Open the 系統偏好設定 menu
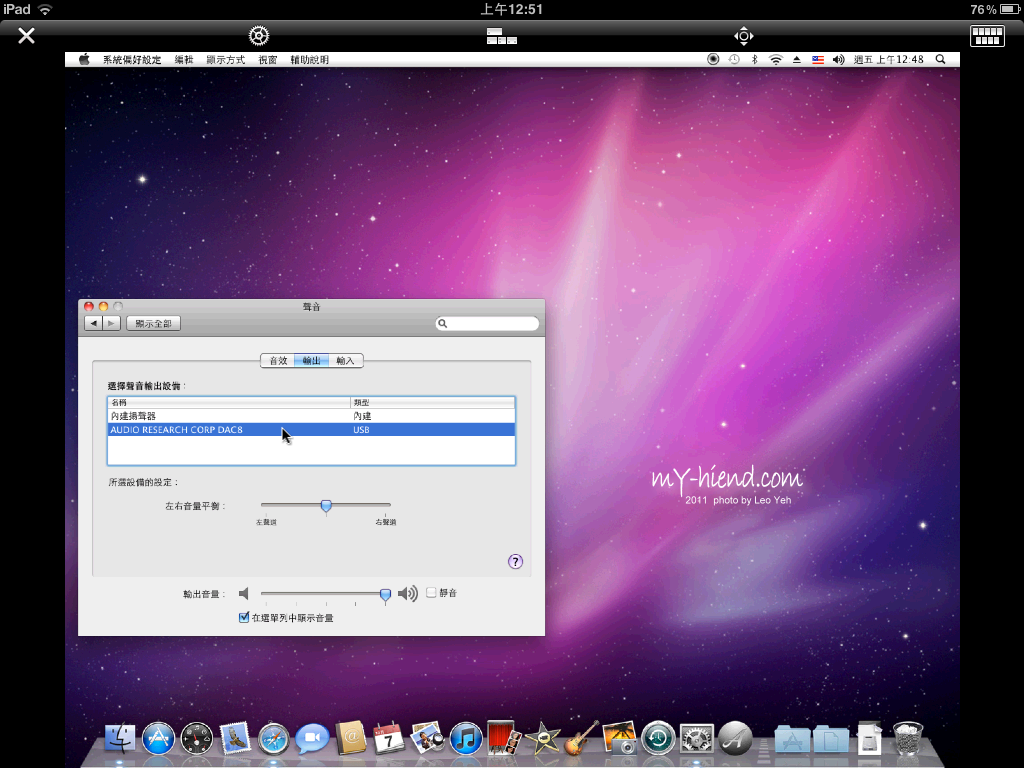 pos(132,59)
